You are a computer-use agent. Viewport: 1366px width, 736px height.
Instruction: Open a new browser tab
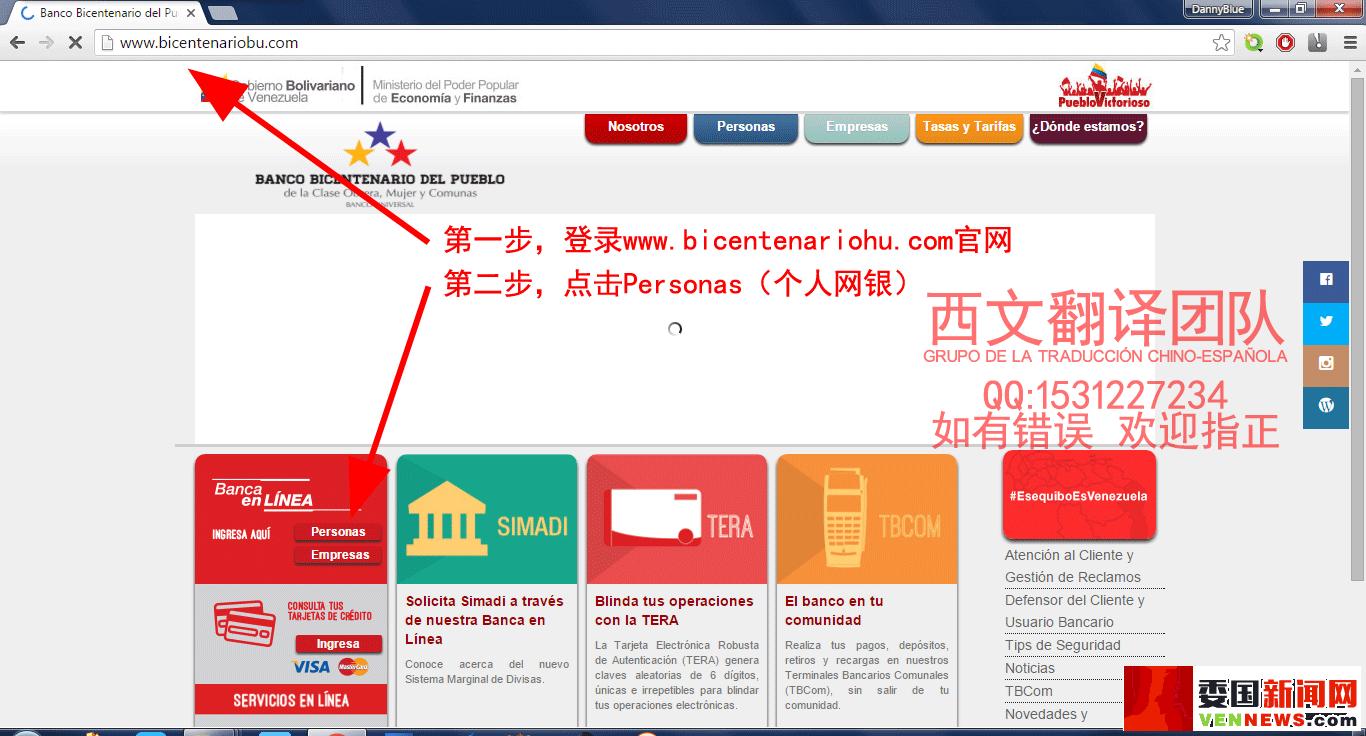(222, 13)
